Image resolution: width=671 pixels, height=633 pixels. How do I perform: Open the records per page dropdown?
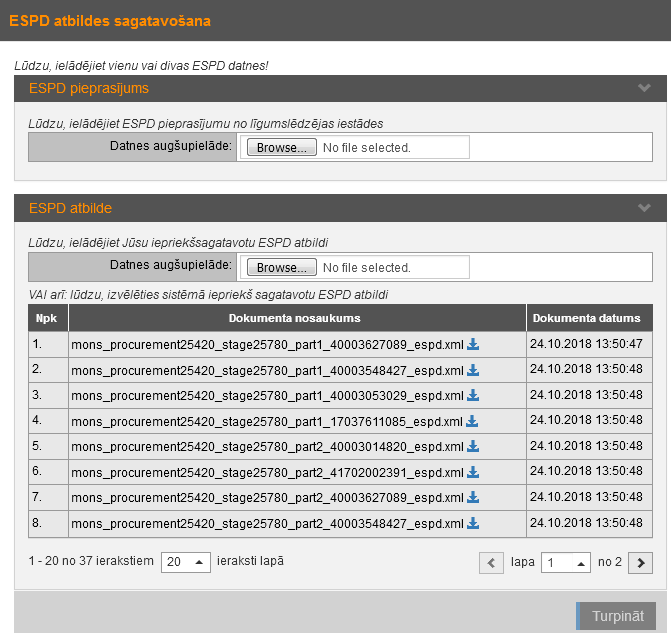click(186, 562)
